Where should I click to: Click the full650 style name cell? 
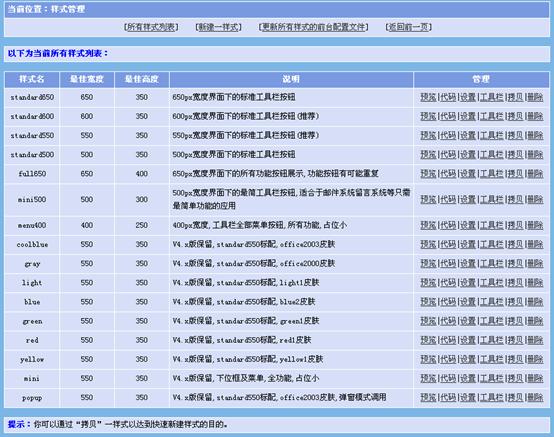32,173
